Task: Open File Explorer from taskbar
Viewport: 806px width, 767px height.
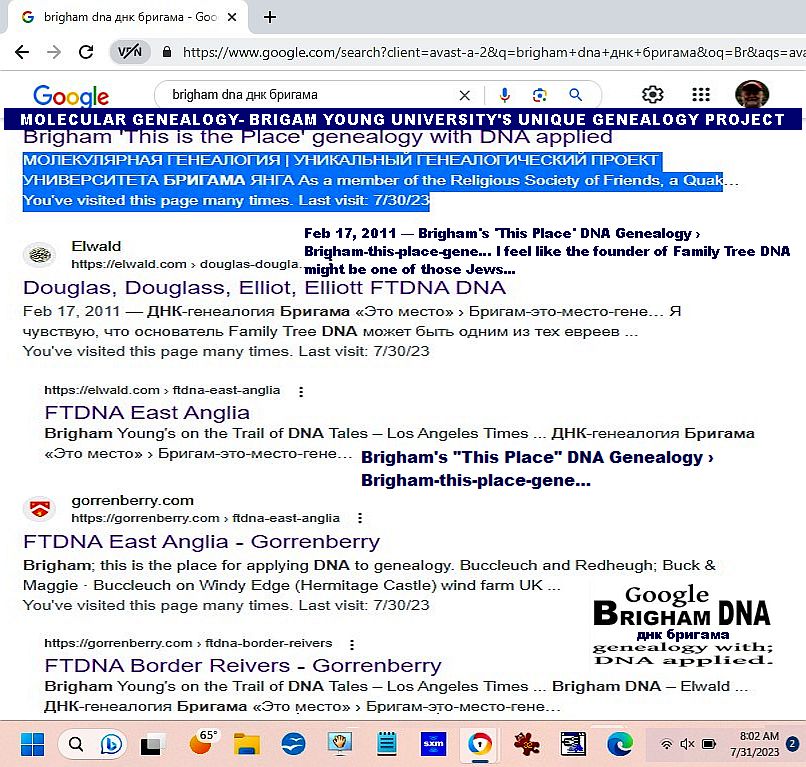Action: (x=247, y=744)
